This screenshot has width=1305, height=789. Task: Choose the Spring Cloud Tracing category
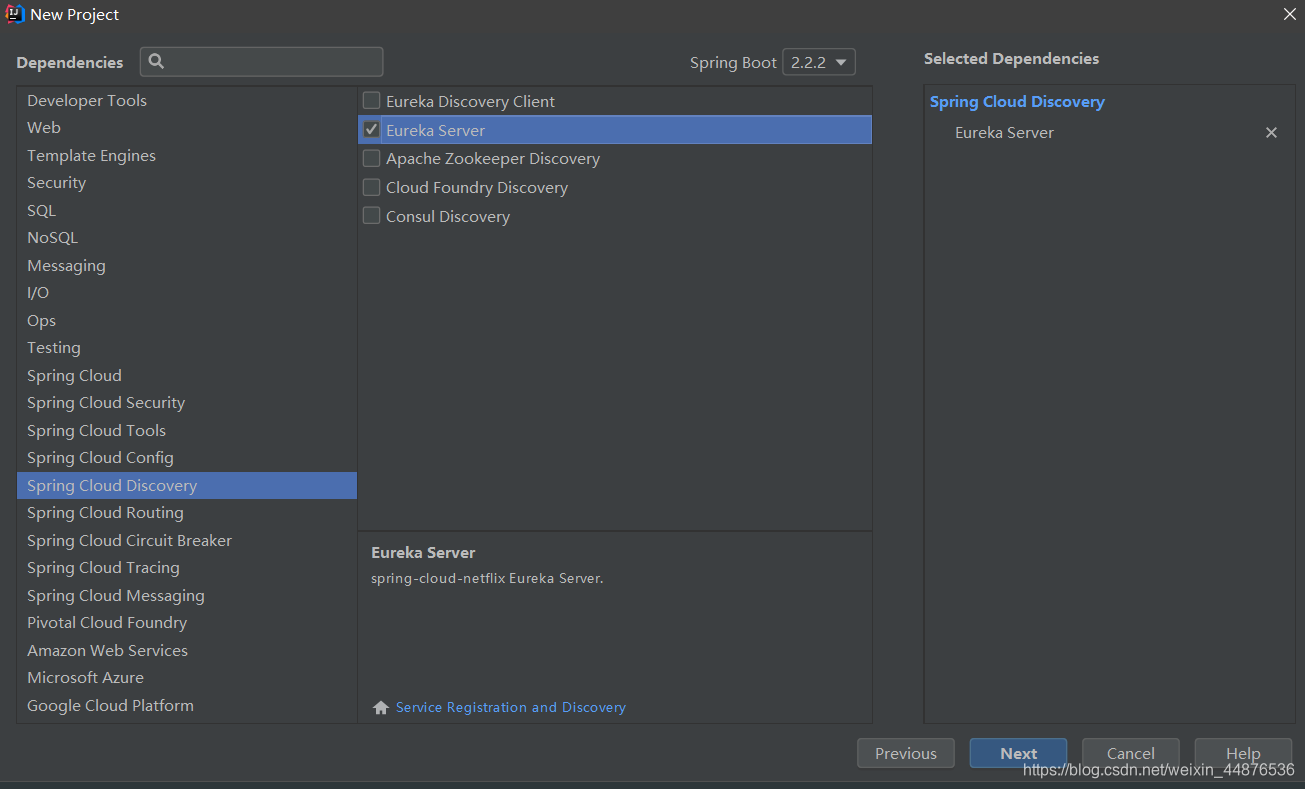(187, 568)
